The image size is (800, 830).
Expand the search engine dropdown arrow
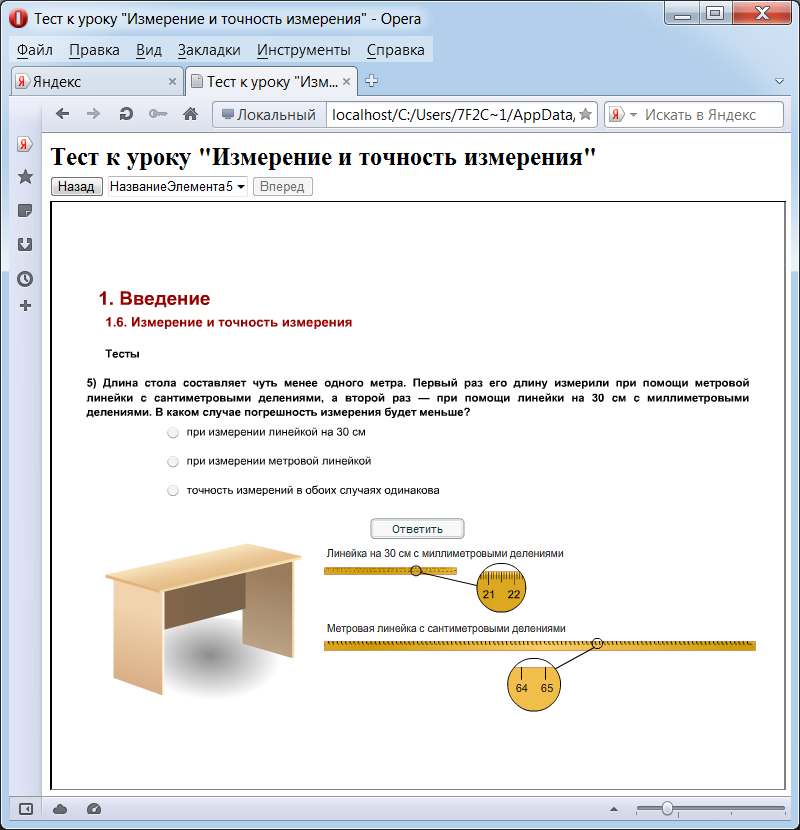point(633,114)
